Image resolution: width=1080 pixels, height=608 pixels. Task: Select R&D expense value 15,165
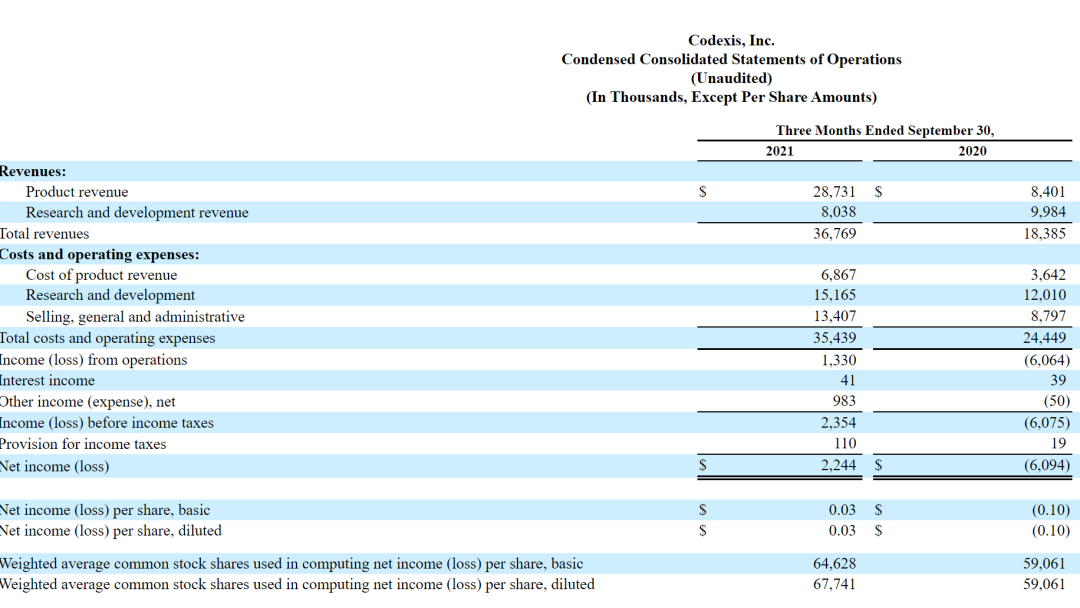[834, 295]
